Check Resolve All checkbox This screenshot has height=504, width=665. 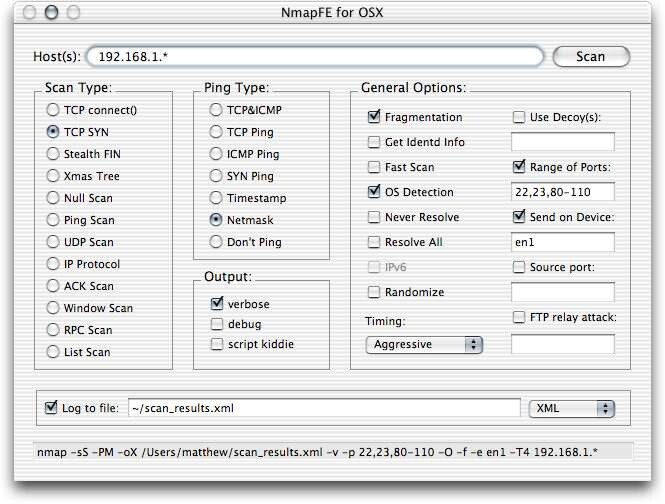374,242
